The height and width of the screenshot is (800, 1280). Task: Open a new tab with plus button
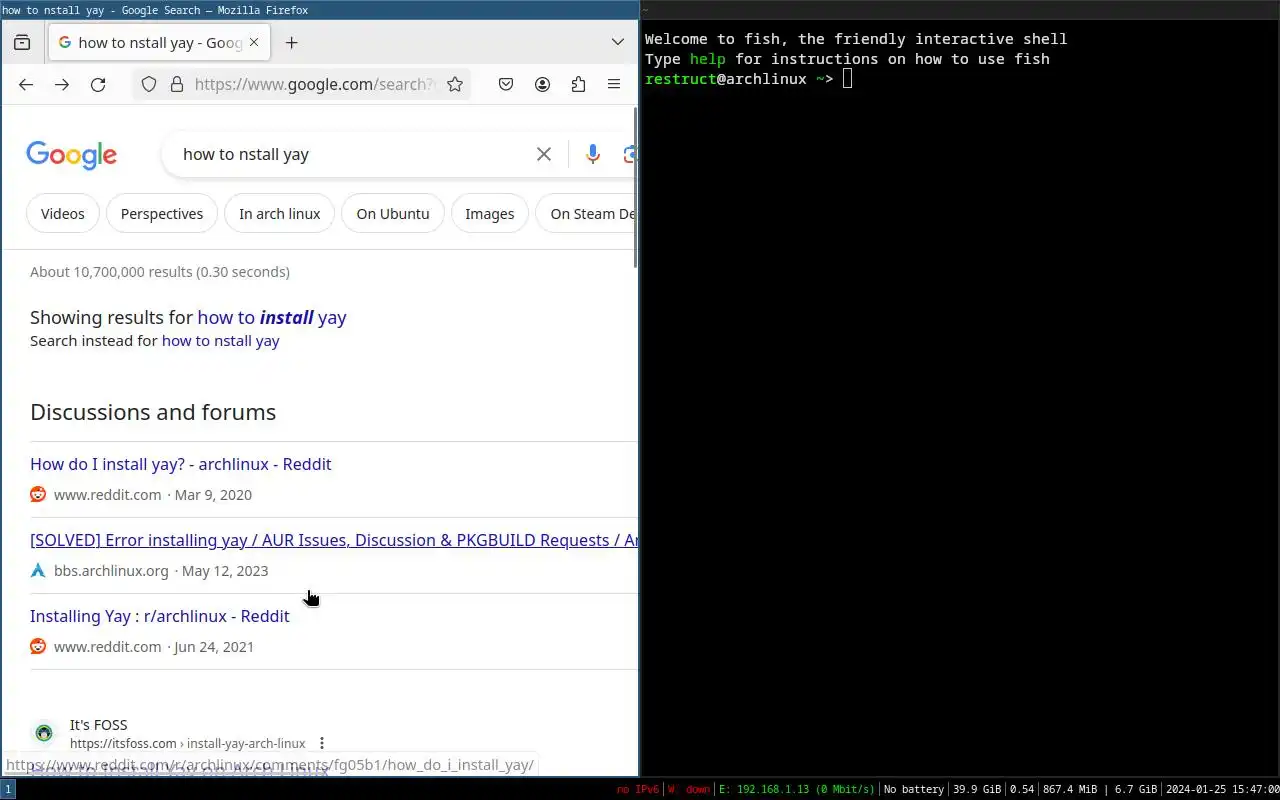click(291, 43)
